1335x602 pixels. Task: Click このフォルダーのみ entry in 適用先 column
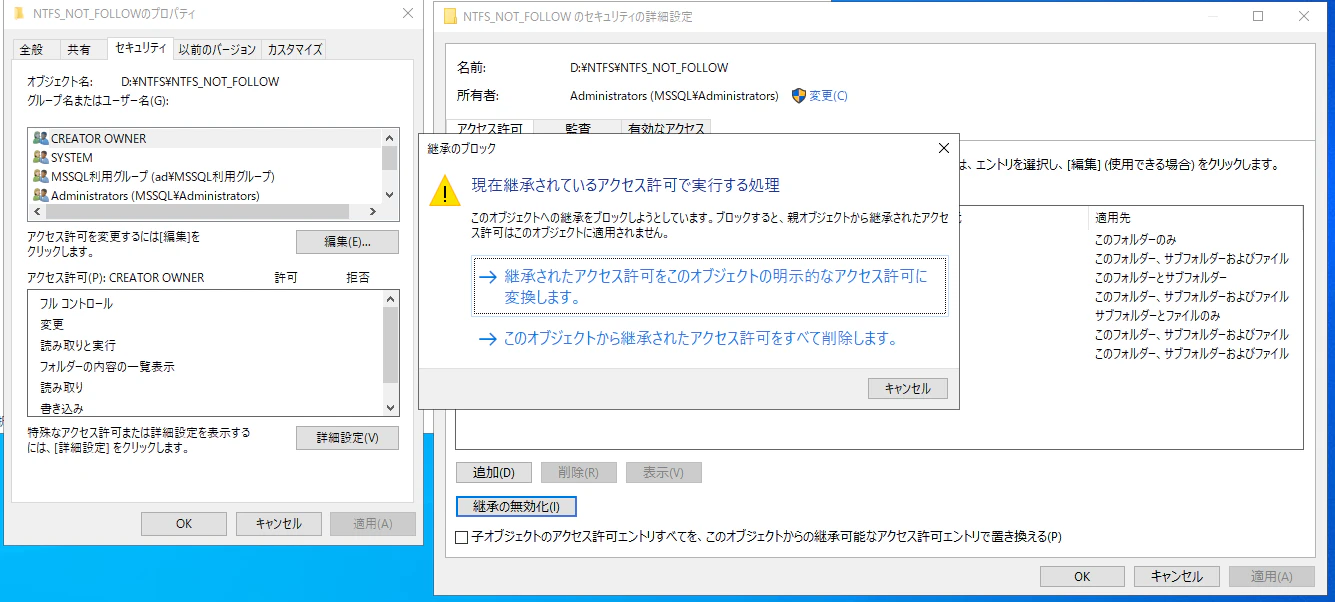click(1135, 239)
